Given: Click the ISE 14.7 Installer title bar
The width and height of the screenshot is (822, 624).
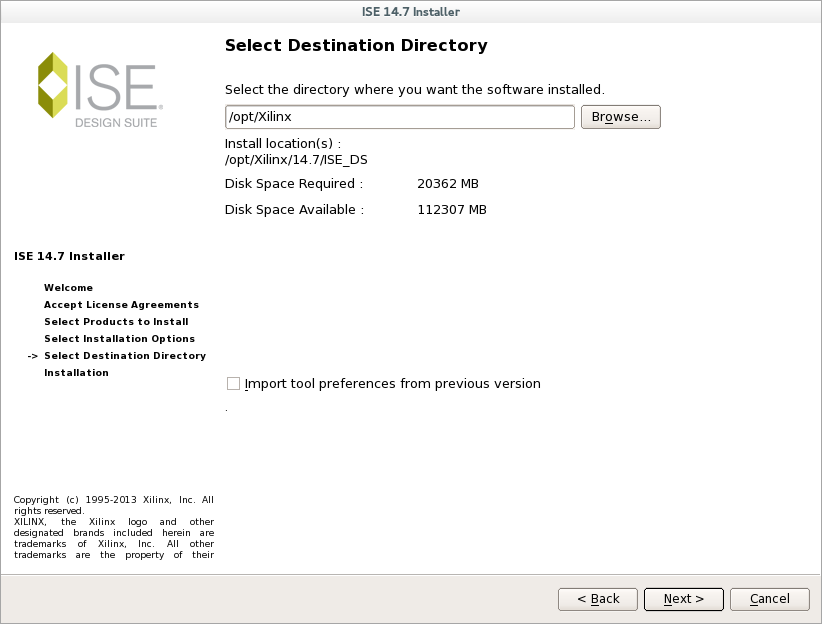Looking at the screenshot, I should coord(411,12).
